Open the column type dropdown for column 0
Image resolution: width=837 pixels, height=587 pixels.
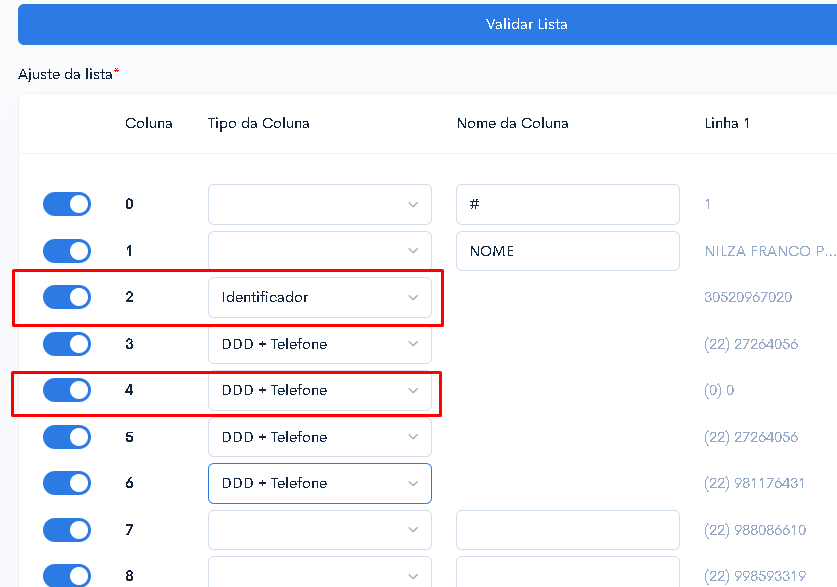point(320,204)
